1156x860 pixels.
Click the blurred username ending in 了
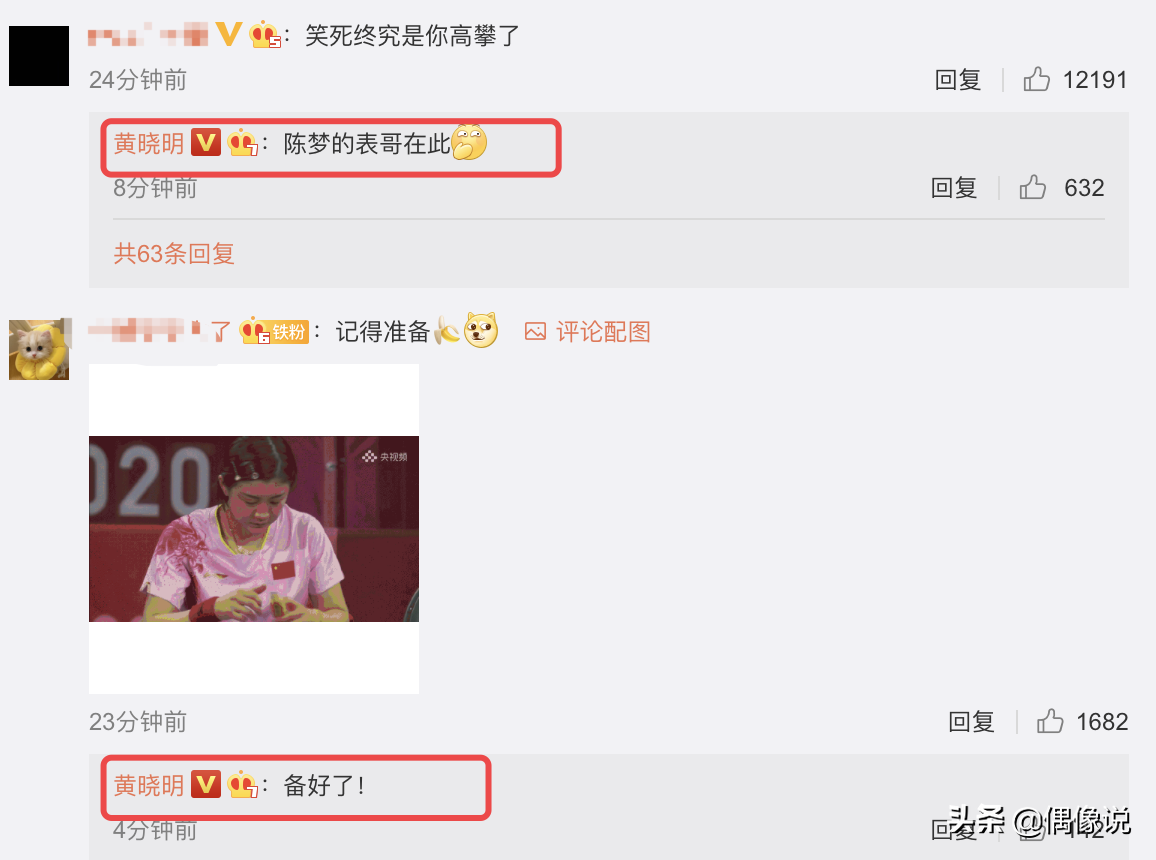click(160, 331)
